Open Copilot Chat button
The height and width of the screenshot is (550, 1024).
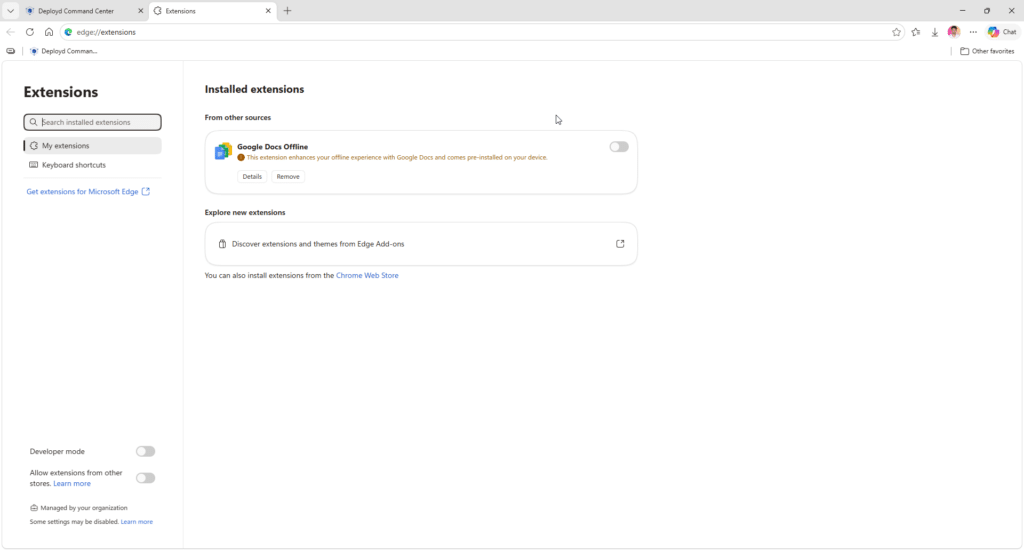(1002, 32)
